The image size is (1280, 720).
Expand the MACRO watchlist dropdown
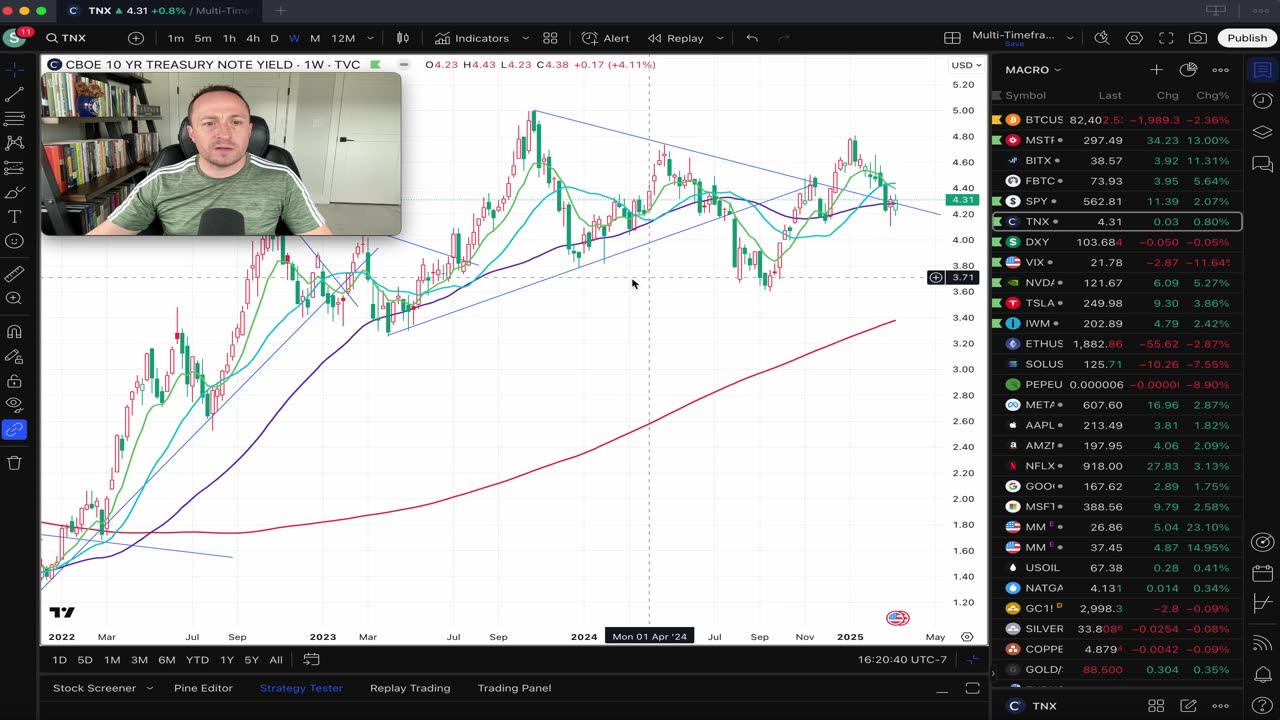(x=1033, y=70)
